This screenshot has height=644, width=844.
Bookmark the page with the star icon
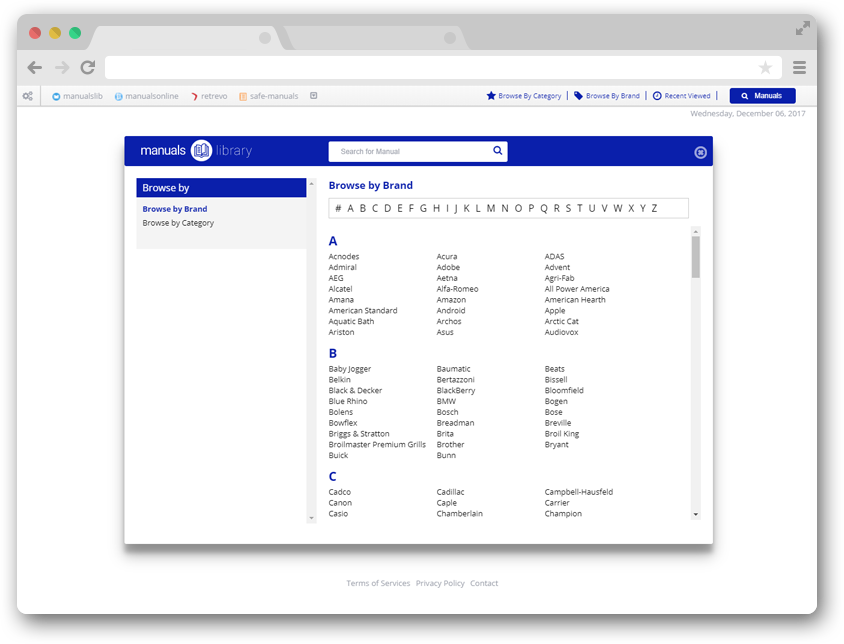coord(765,67)
